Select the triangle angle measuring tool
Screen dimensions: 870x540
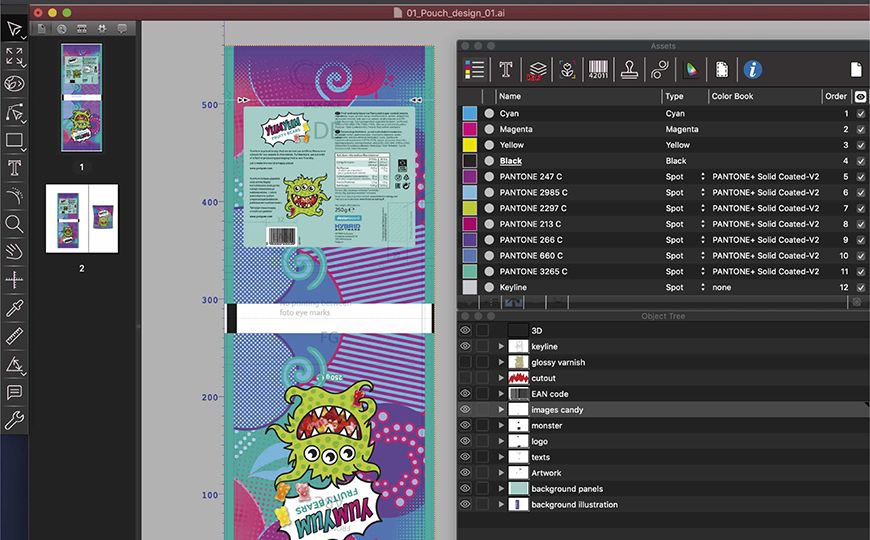click(x=14, y=364)
